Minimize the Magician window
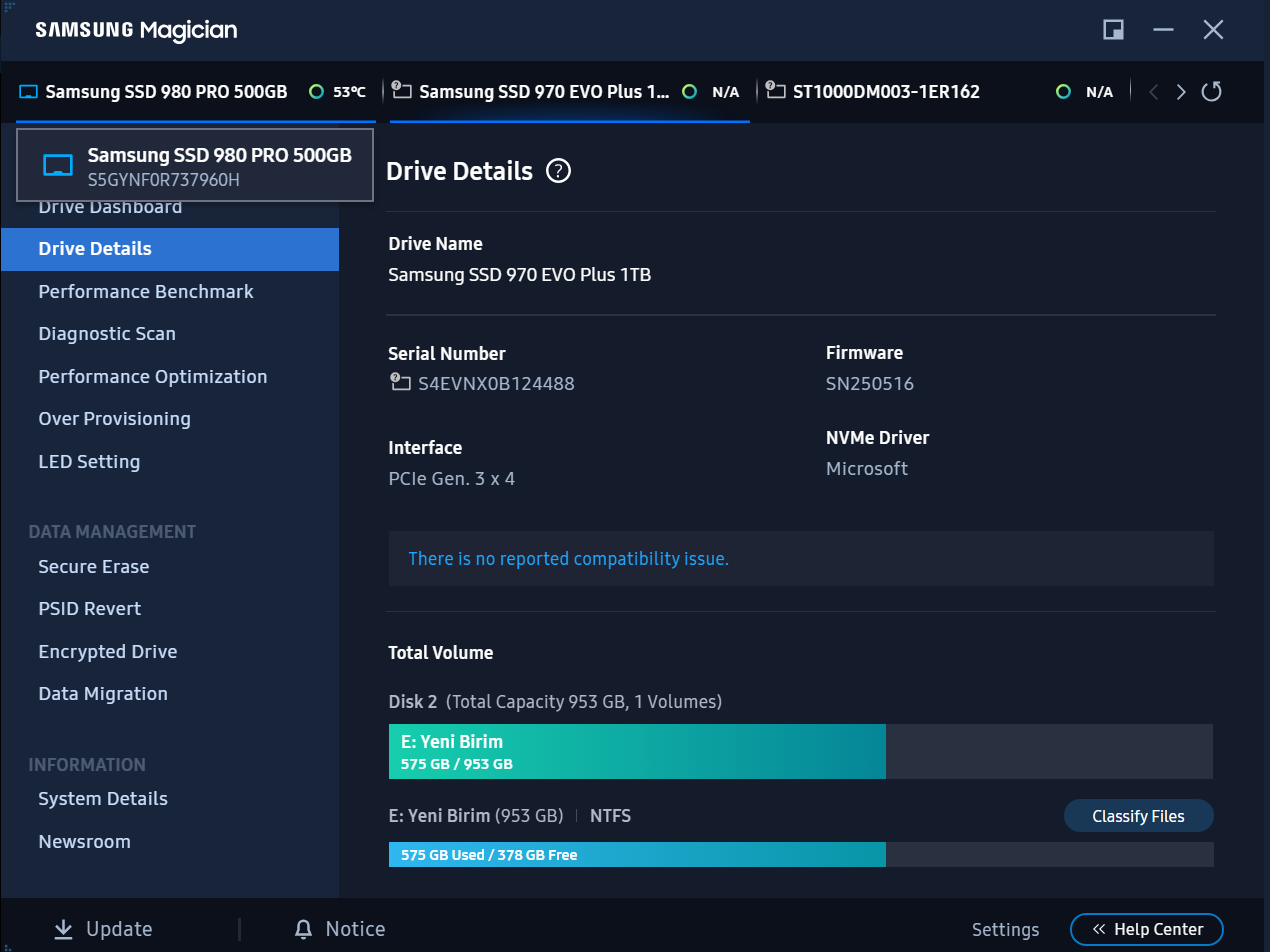Screen dimensions: 1270x952 (1163, 29)
